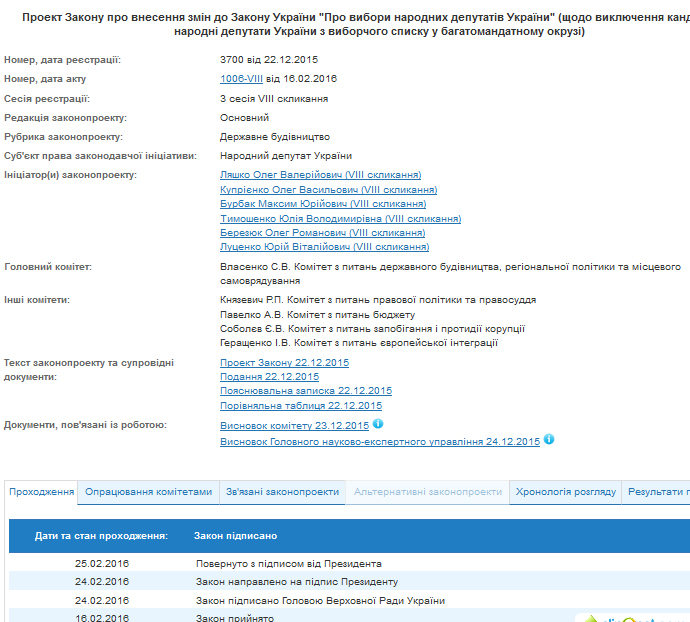The width and height of the screenshot is (690, 622).
Task: Open initiator Ляшко Олег Валерійович link
Action: click(x=320, y=175)
